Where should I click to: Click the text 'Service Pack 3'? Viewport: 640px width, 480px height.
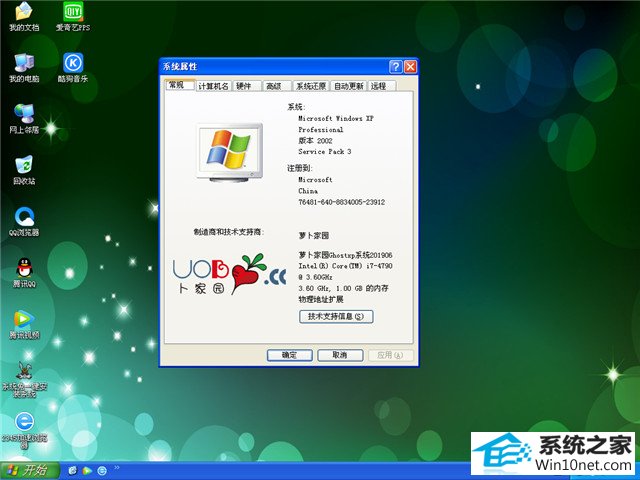click(325, 151)
